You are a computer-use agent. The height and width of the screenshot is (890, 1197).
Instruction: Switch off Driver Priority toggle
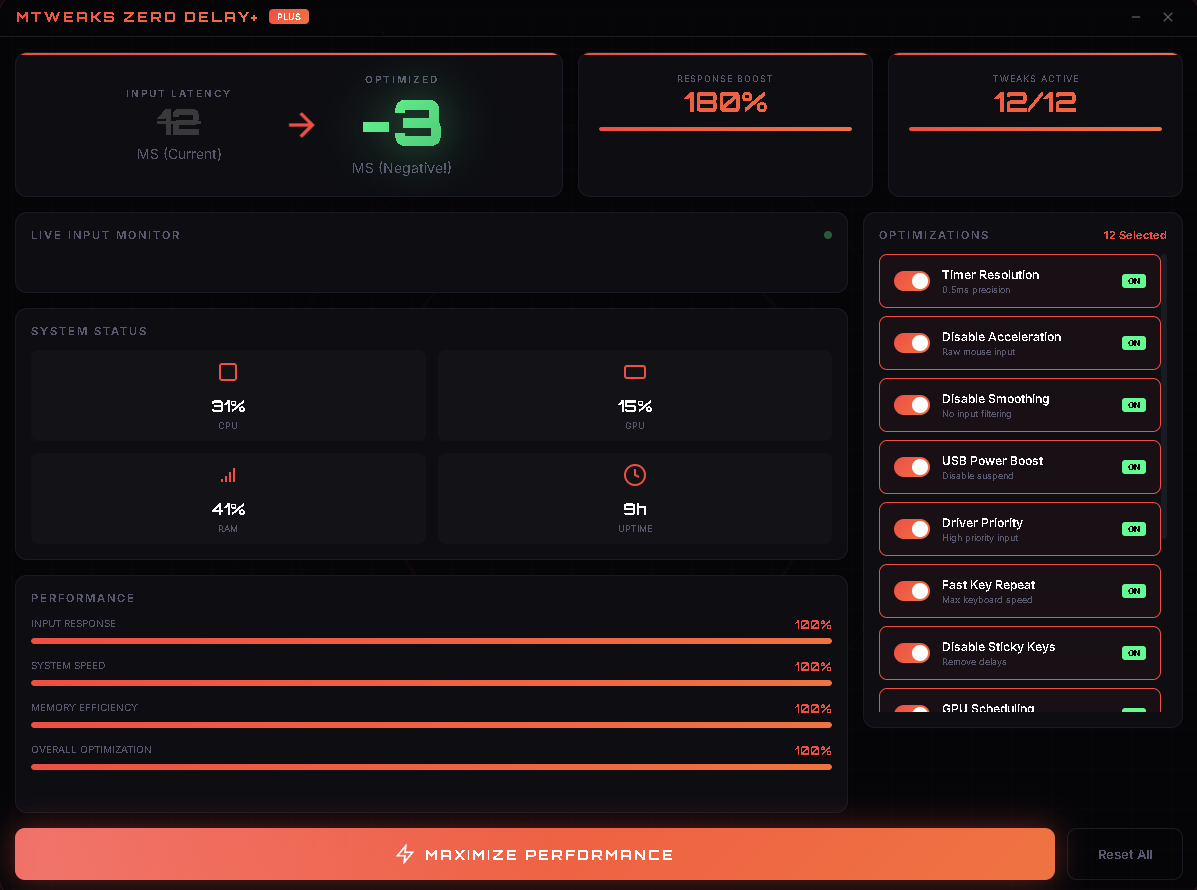(911, 529)
